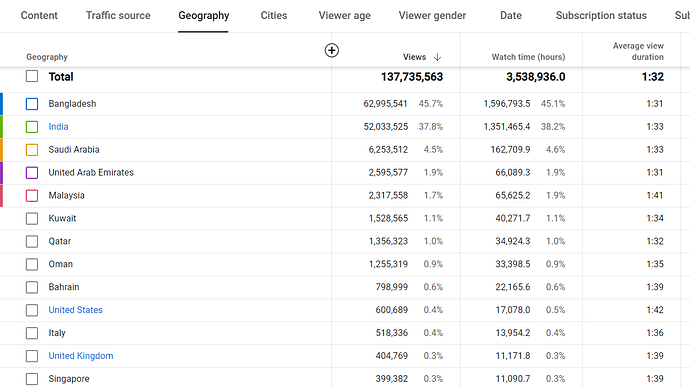Click the Saudi Arabia row label
Image resolution: width=690 pixels, height=388 pixels.
pyautogui.click(x=74, y=150)
